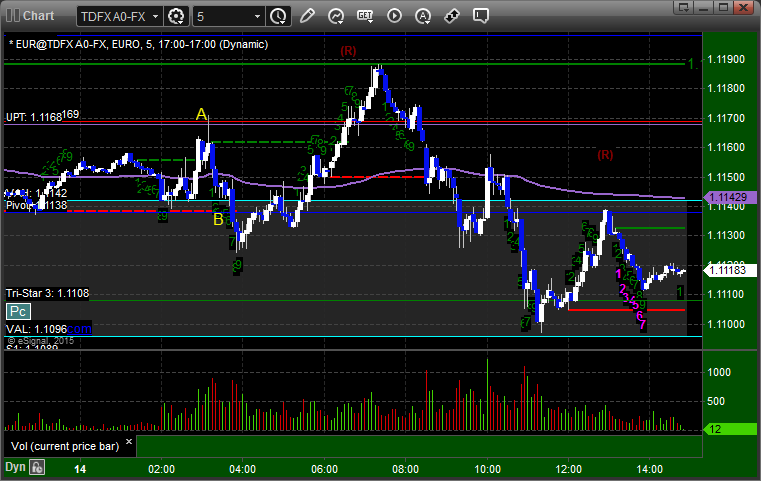The width and height of the screenshot is (761, 481).
Task: Click the 1.11000 price axis label
Action: pyautogui.click(x=726, y=324)
